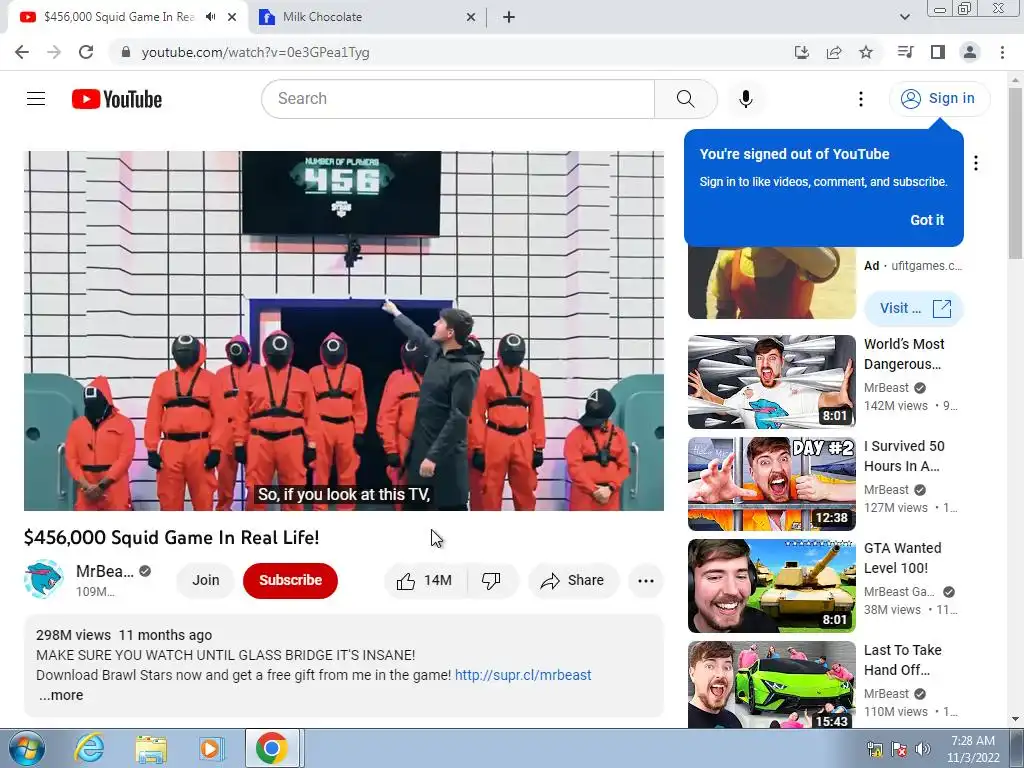Screen dimensions: 1024x768
Task: Open the system tray volume icon
Action: [923, 749]
